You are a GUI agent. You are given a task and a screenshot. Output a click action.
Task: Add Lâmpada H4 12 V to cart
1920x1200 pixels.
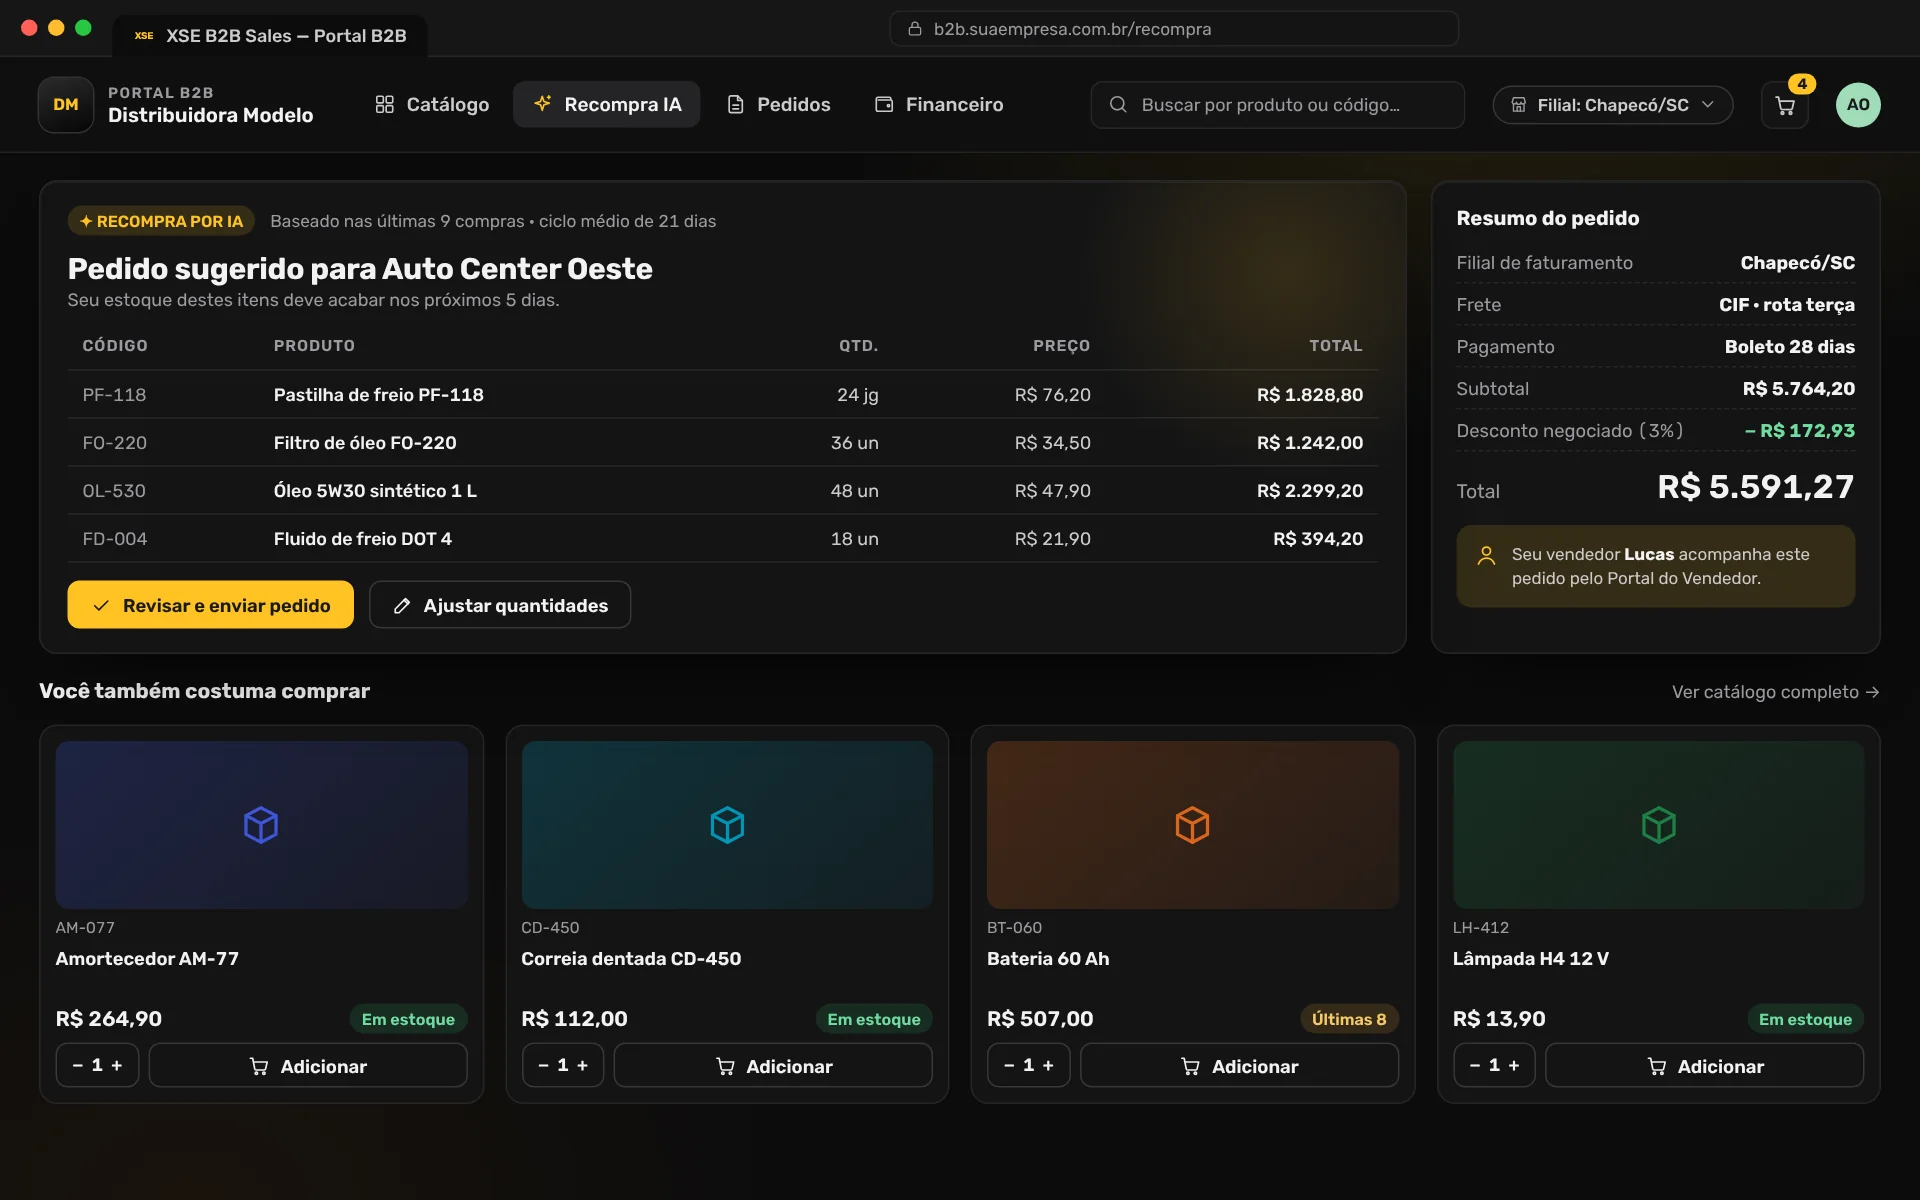pyautogui.click(x=1705, y=1066)
